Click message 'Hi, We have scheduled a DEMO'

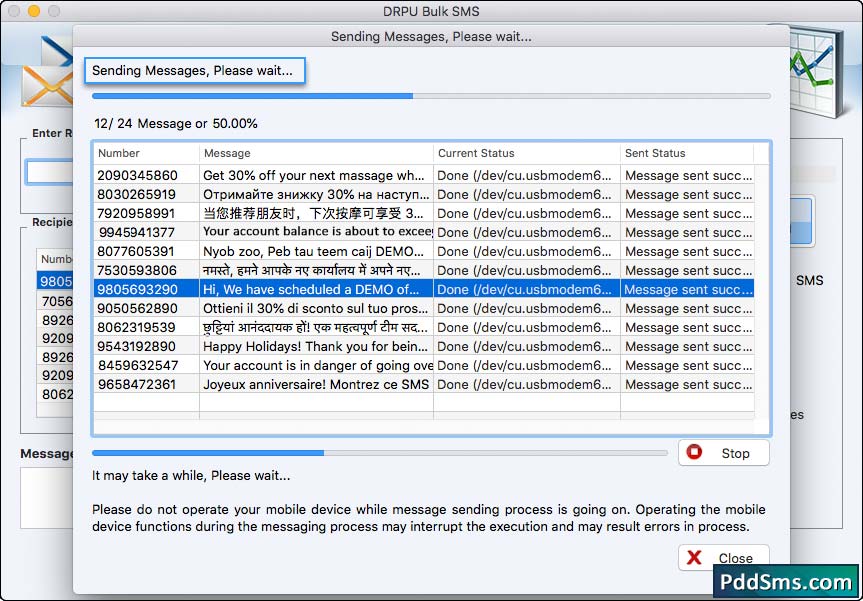pos(316,289)
